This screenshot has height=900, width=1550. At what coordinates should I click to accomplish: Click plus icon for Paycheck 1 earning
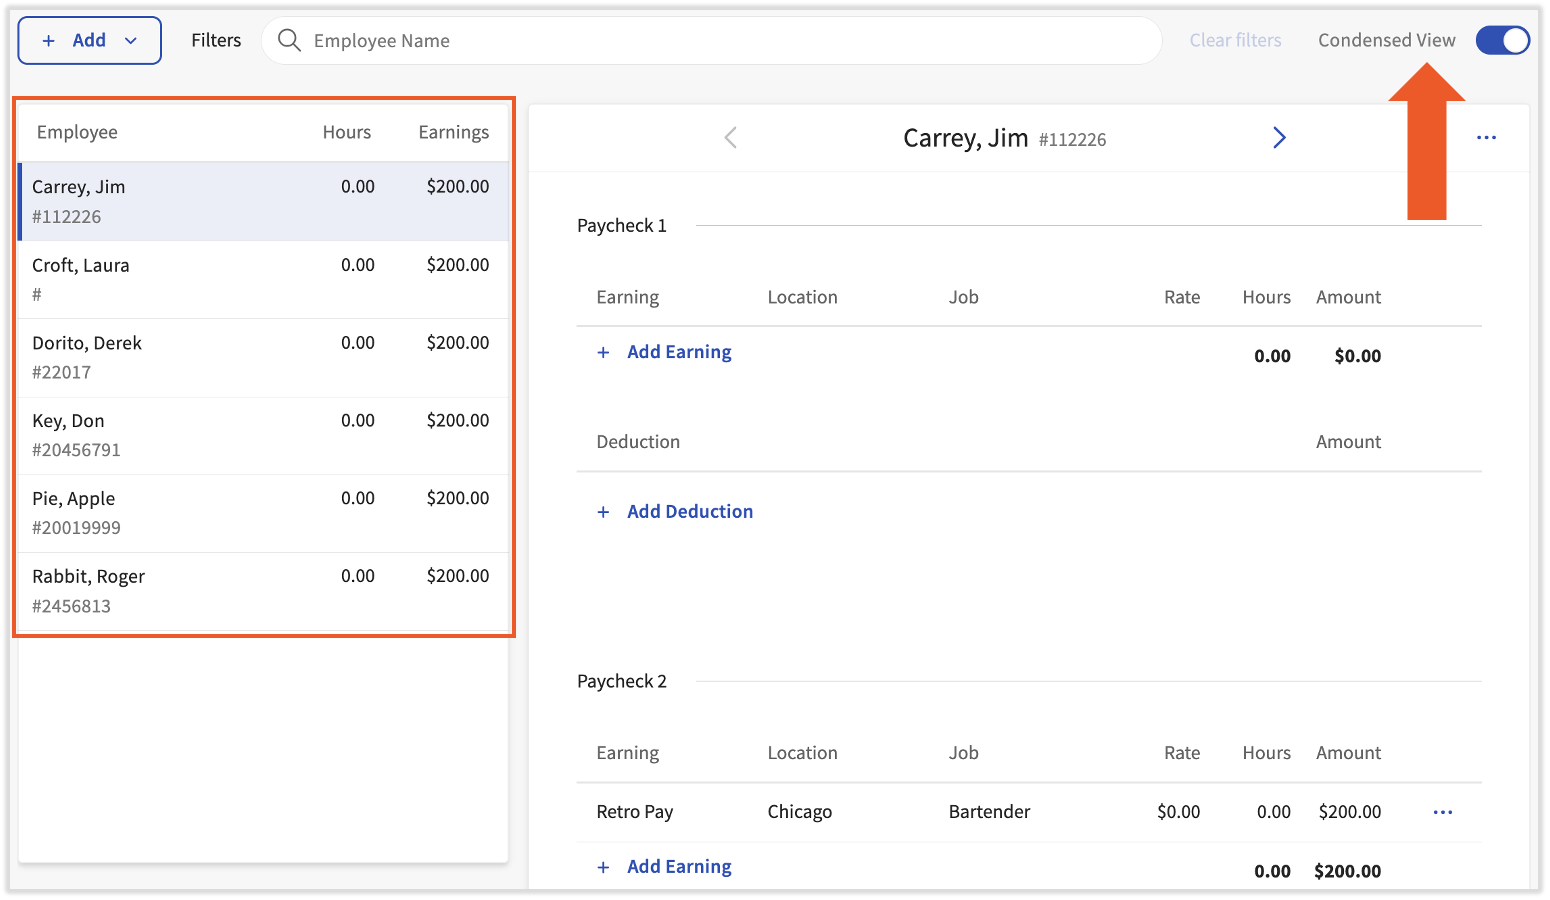[x=603, y=353]
